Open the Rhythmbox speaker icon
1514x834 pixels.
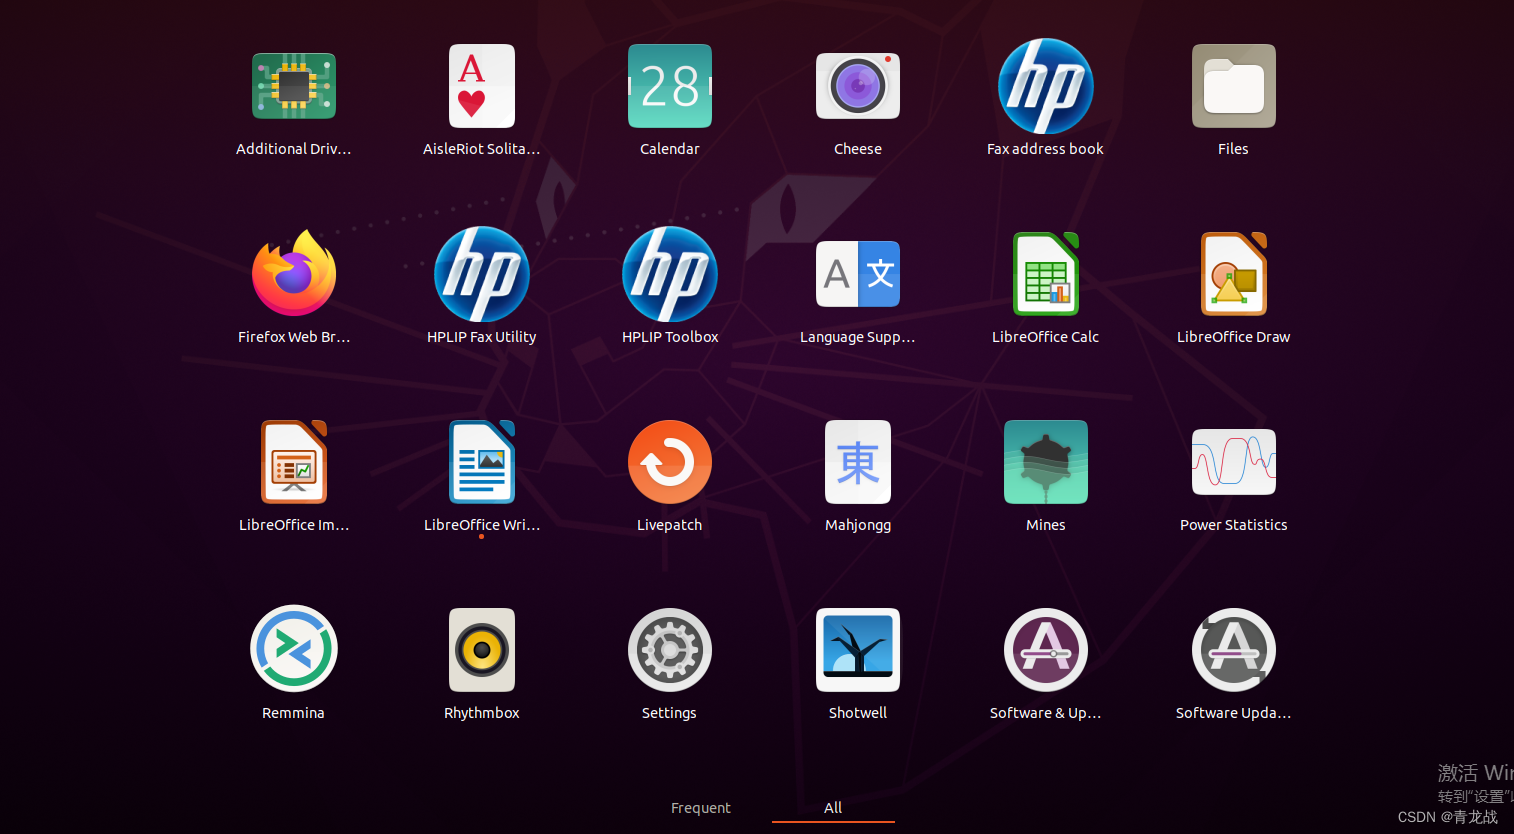point(482,650)
